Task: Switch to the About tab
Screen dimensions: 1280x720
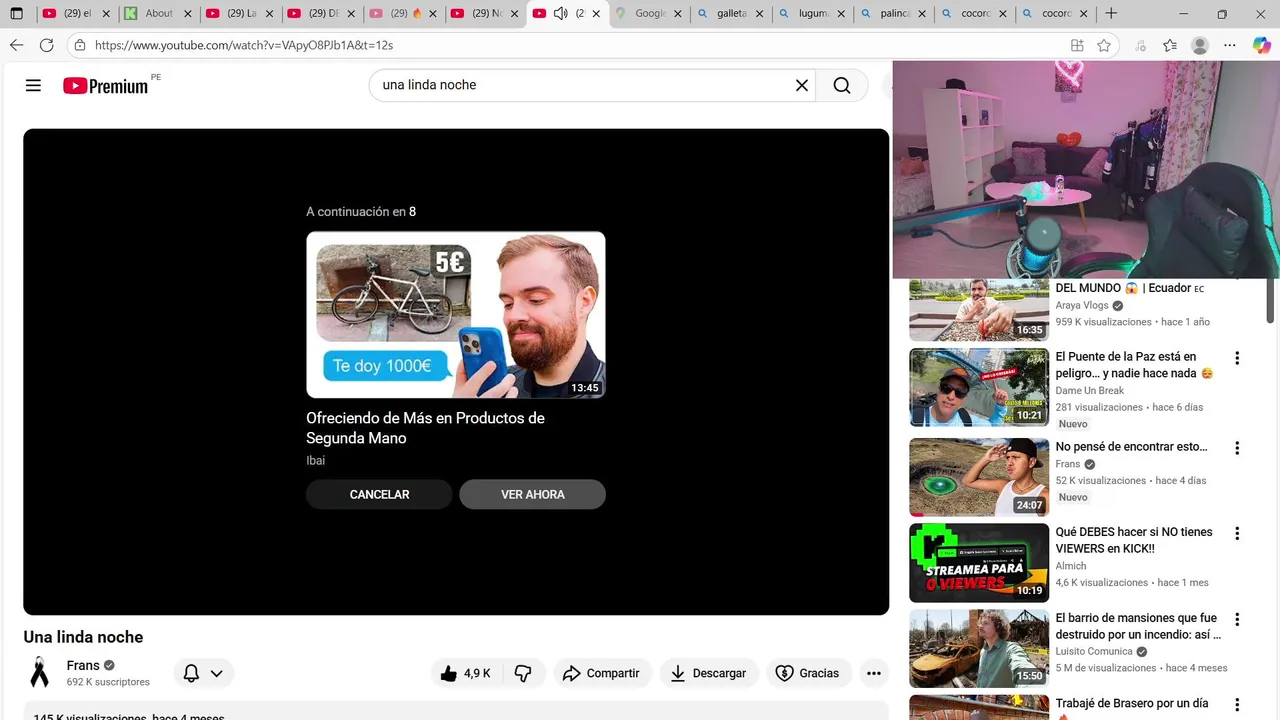Action: (158, 14)
